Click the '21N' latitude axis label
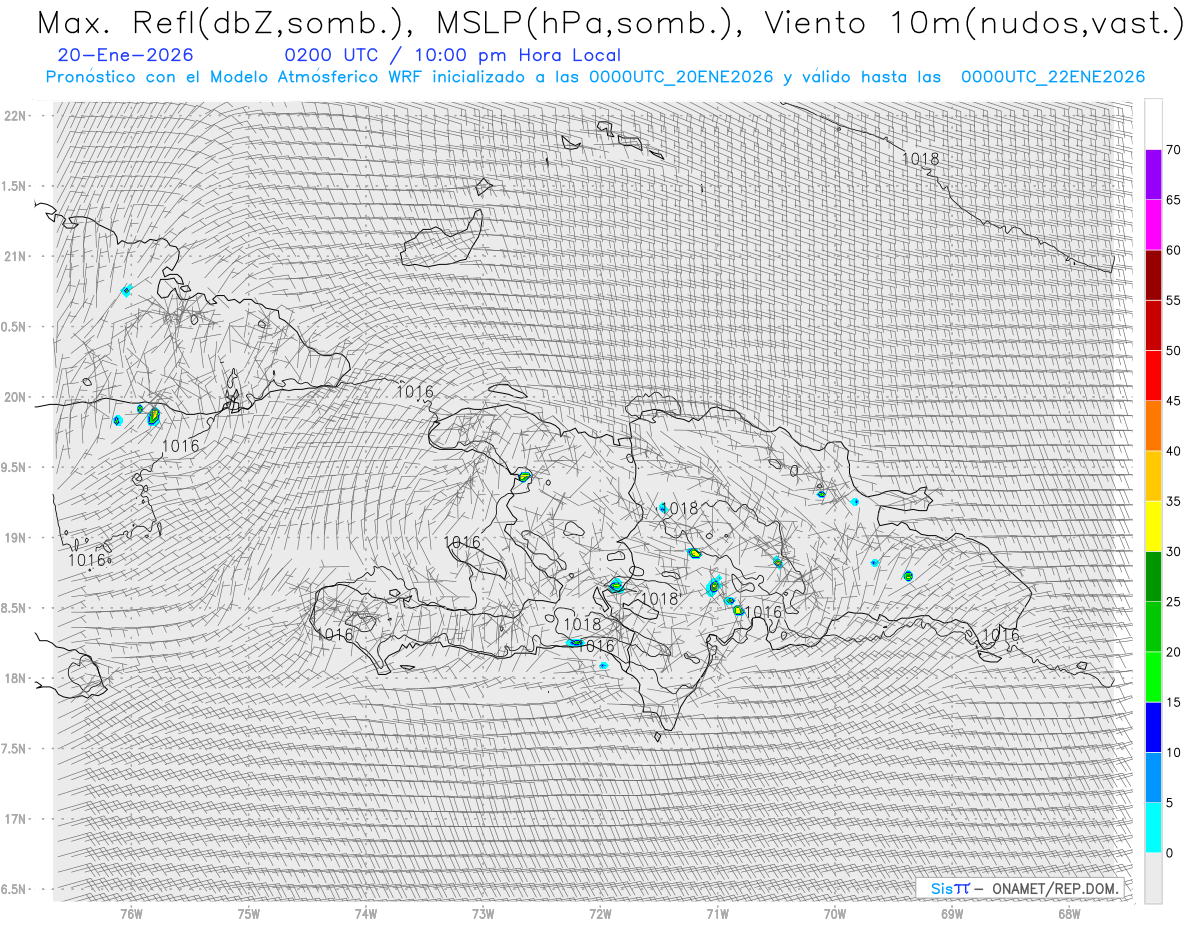The width and height of the screenshot is (1200, 927). [15, 256]
